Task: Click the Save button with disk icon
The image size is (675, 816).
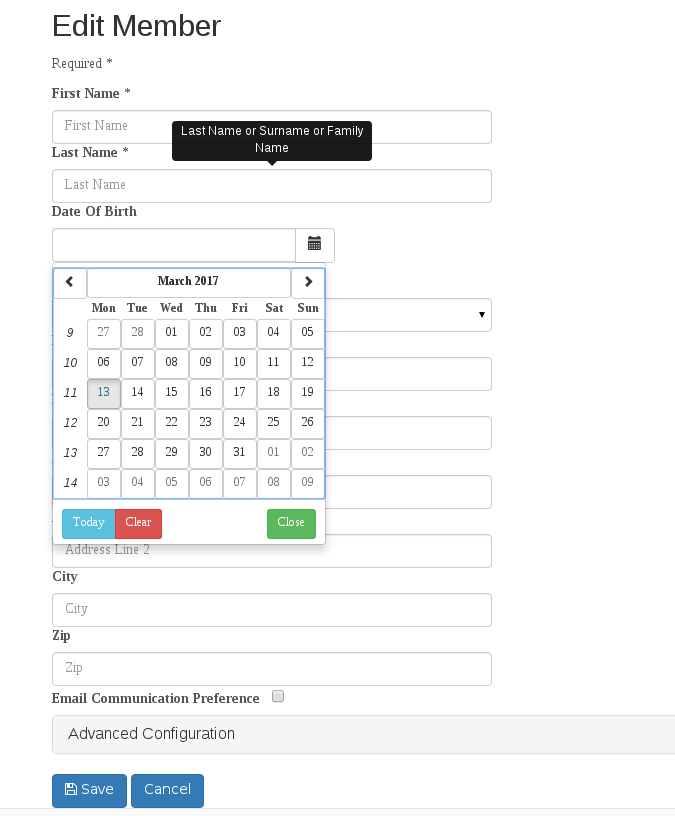Action: (89, 790)
